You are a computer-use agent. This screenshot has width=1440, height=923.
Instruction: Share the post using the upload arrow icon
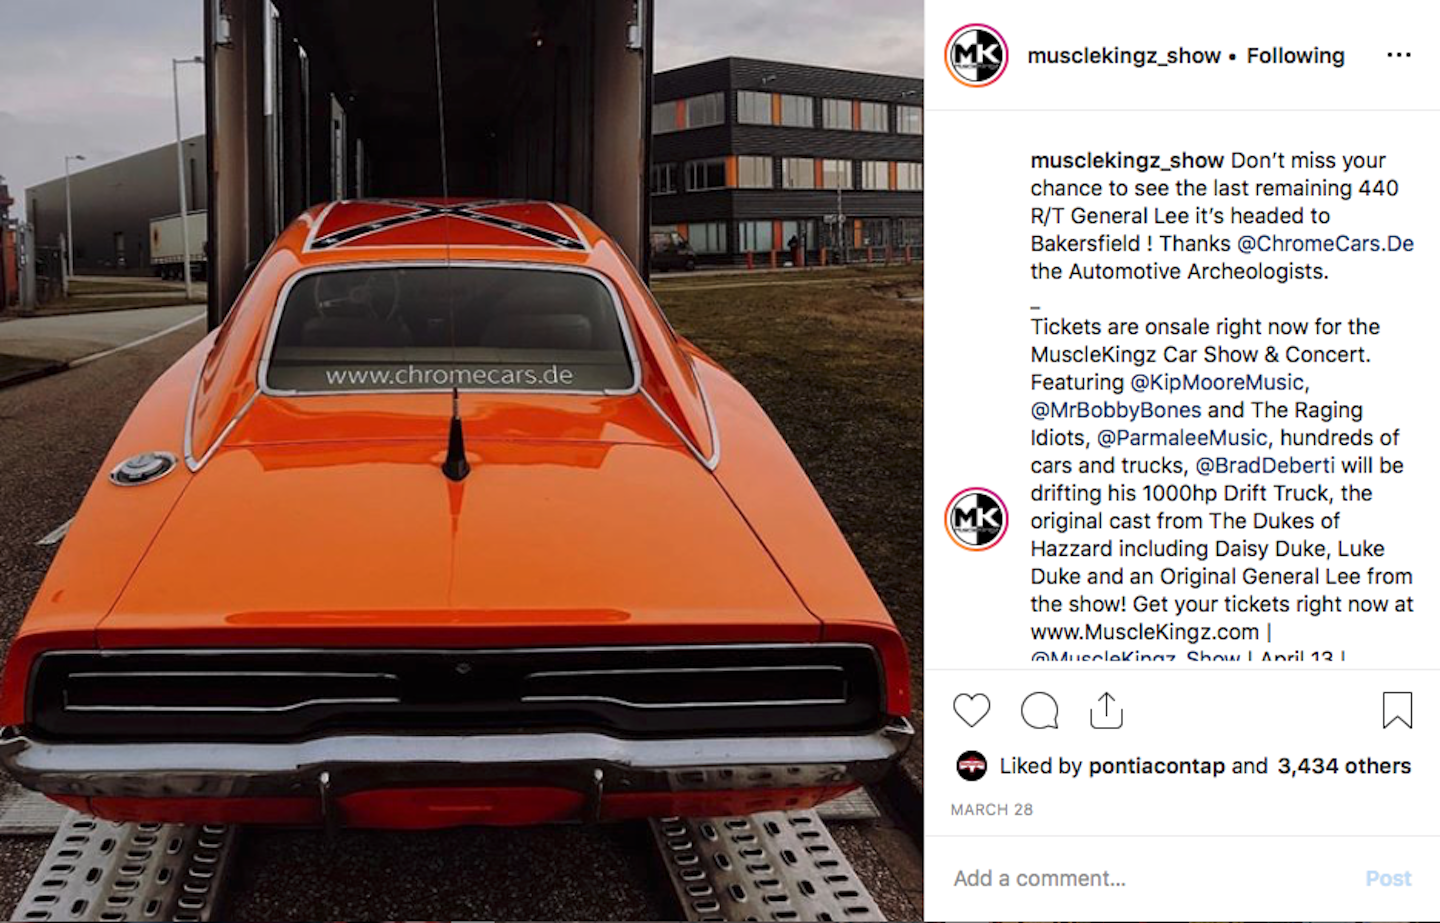1106,710
